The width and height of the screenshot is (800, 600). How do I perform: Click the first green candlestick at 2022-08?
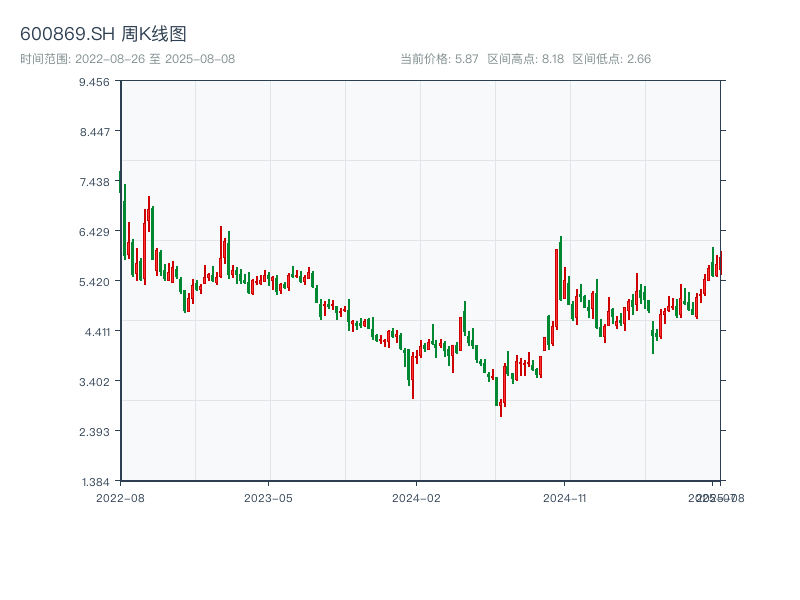tap(120, 182)
